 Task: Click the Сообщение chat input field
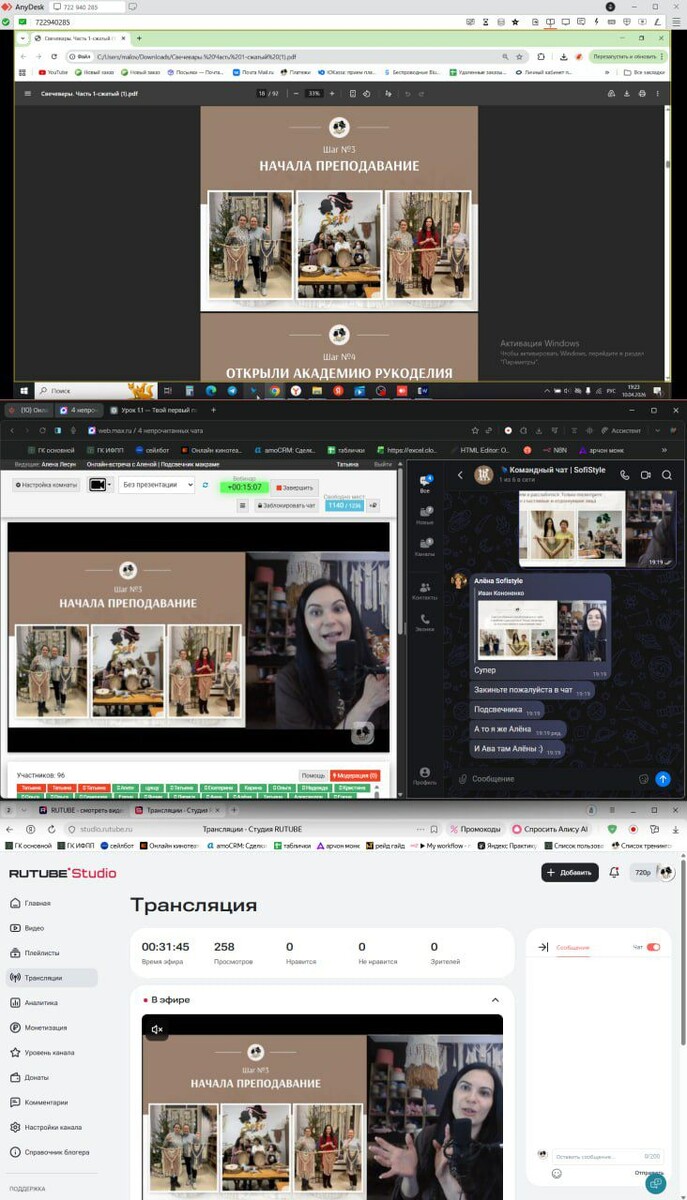[552, 779]
